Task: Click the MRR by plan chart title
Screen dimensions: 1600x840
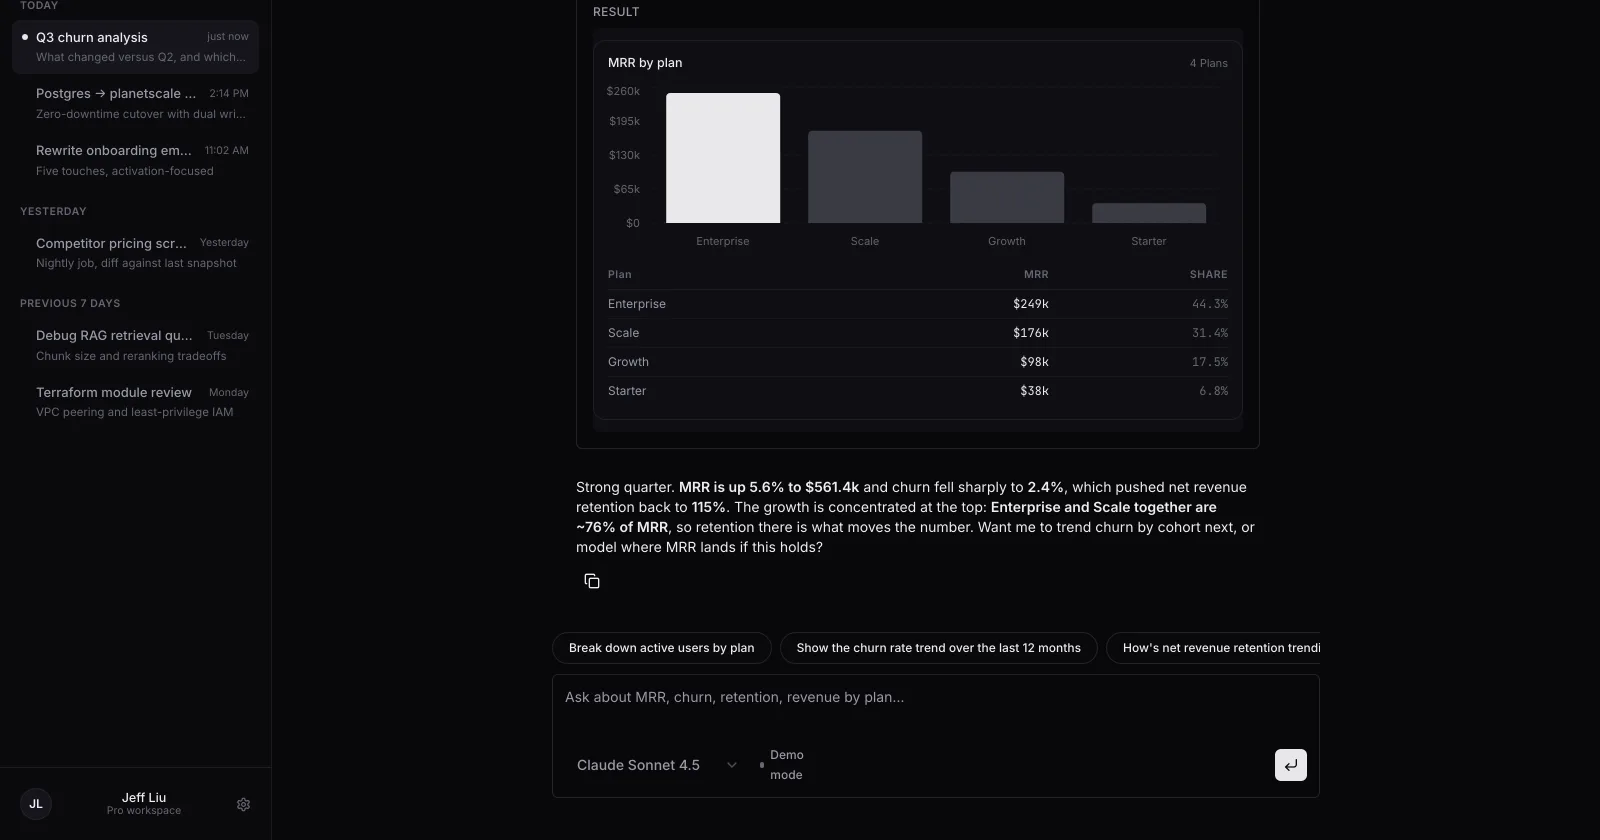Action: (x=645, y=62)
